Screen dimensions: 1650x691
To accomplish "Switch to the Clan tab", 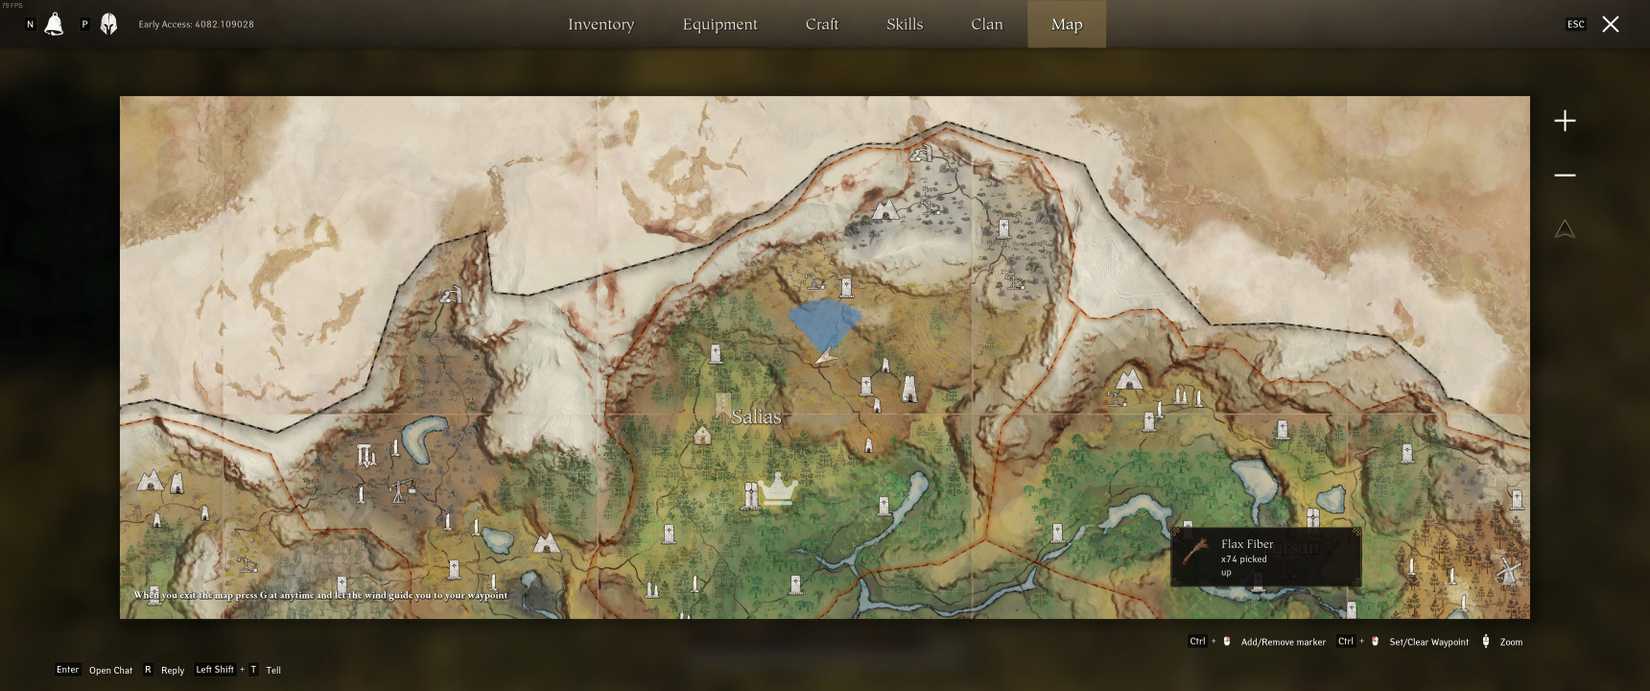I will coord(986,24).
